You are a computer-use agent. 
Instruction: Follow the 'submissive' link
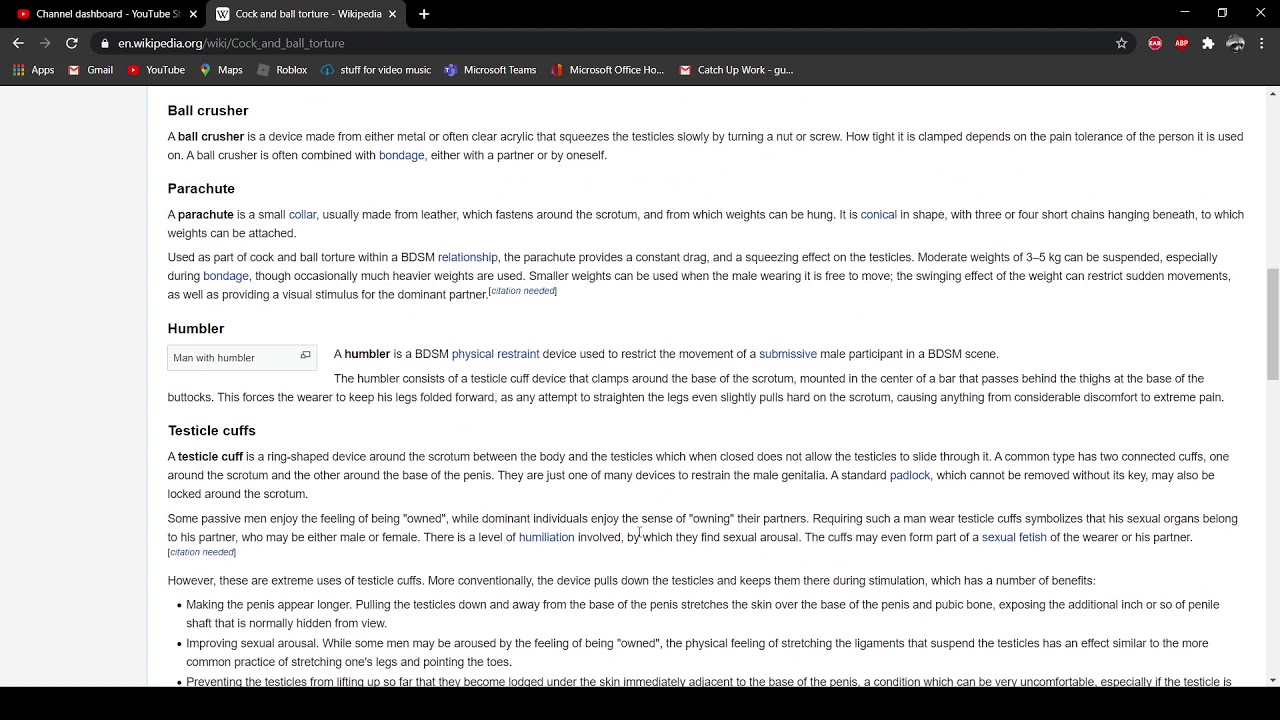point(787,353)
